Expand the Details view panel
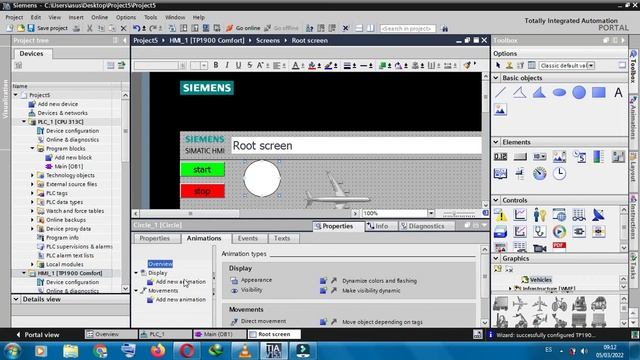640x360 pixels. (x=16, y=299)
